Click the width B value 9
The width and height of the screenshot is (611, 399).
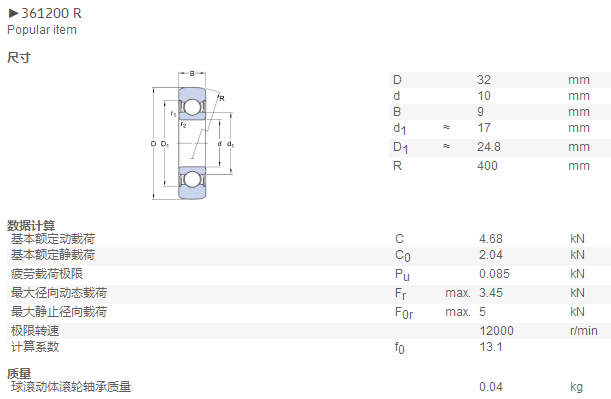(x=480, y=112)
